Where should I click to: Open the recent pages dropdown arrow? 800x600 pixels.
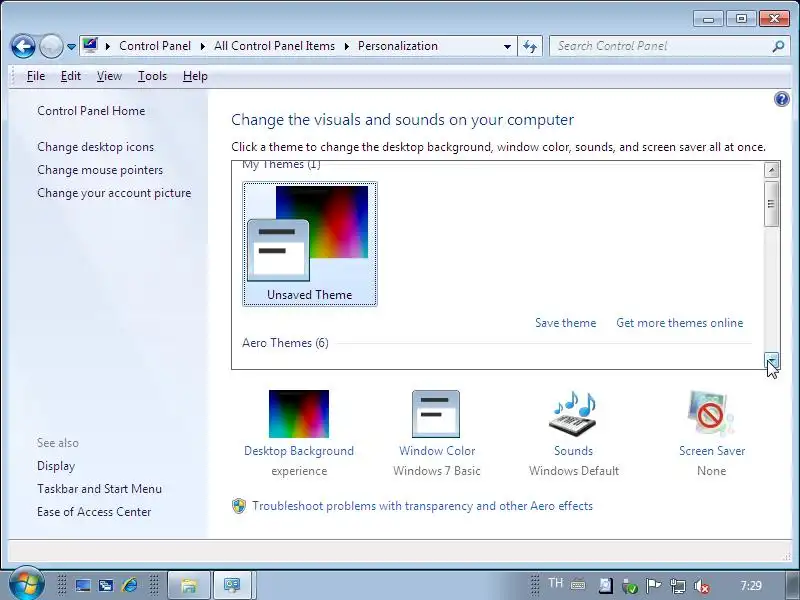click(71, 46)
